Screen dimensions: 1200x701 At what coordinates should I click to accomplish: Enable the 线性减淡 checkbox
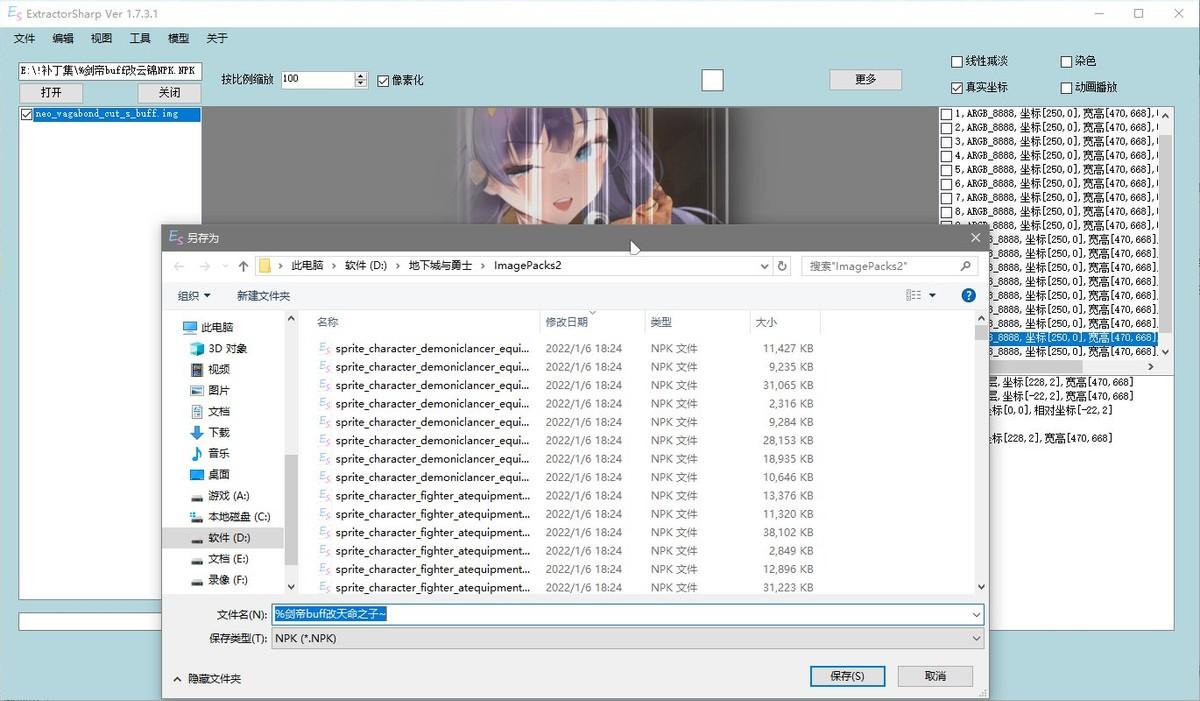[957, 61]
